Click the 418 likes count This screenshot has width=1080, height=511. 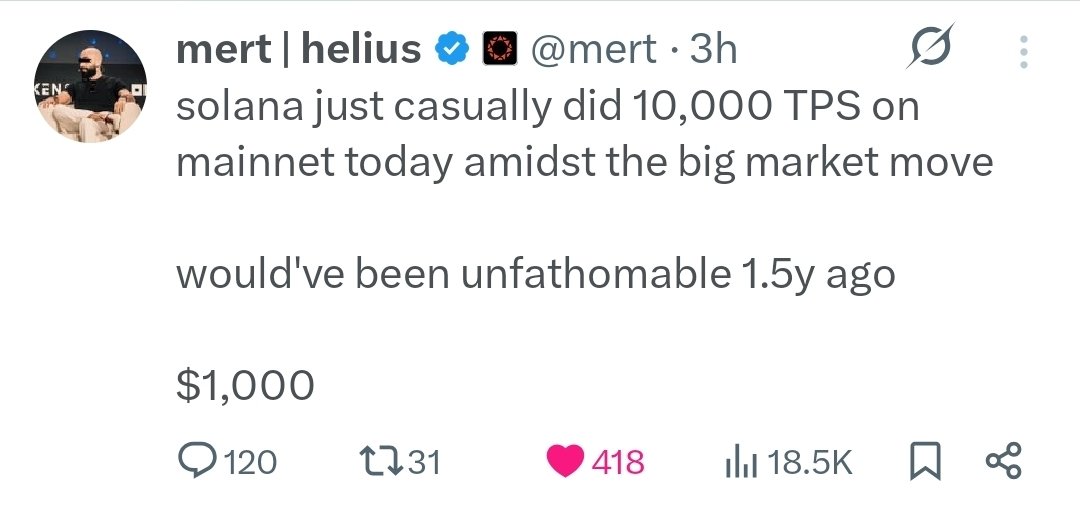(x=618, y=461)
